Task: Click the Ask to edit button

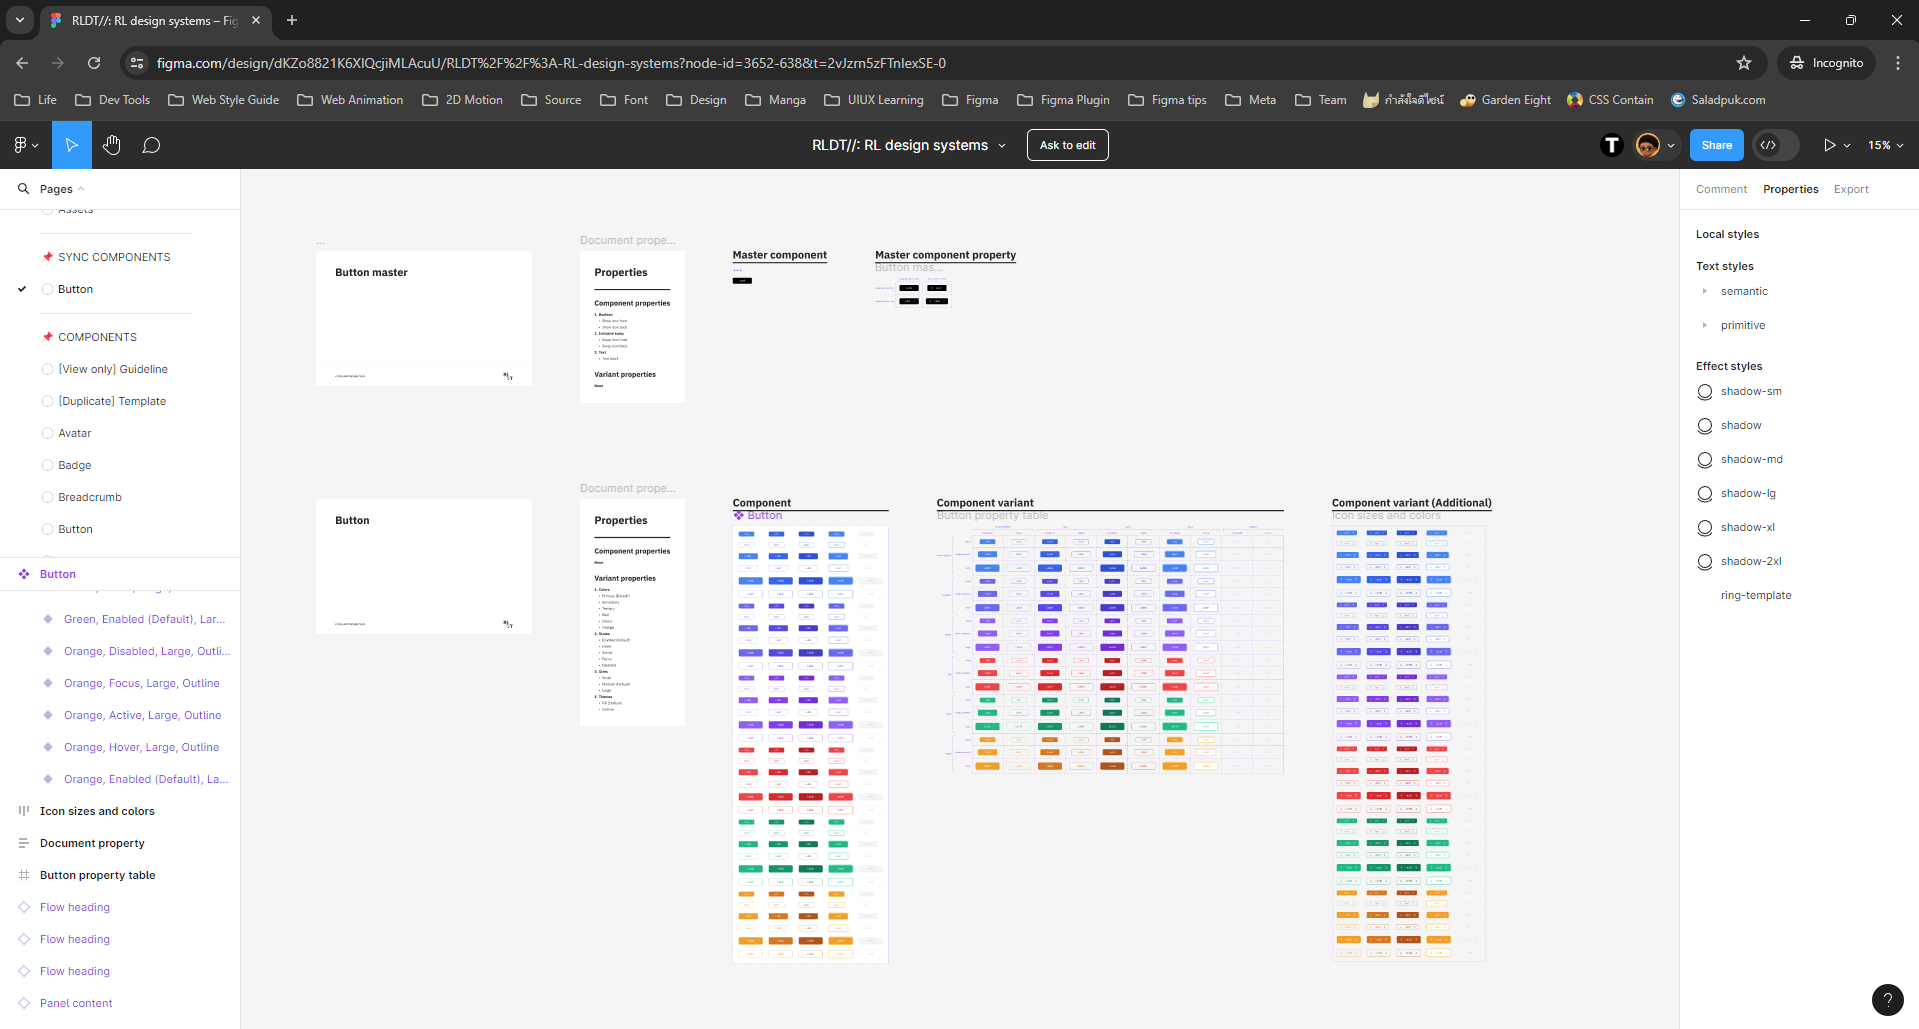Action: point(1068,145)
